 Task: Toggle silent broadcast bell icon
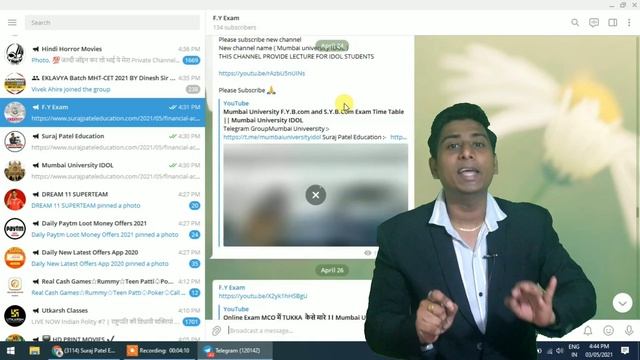pyautogui.click(x=588, y=331)
